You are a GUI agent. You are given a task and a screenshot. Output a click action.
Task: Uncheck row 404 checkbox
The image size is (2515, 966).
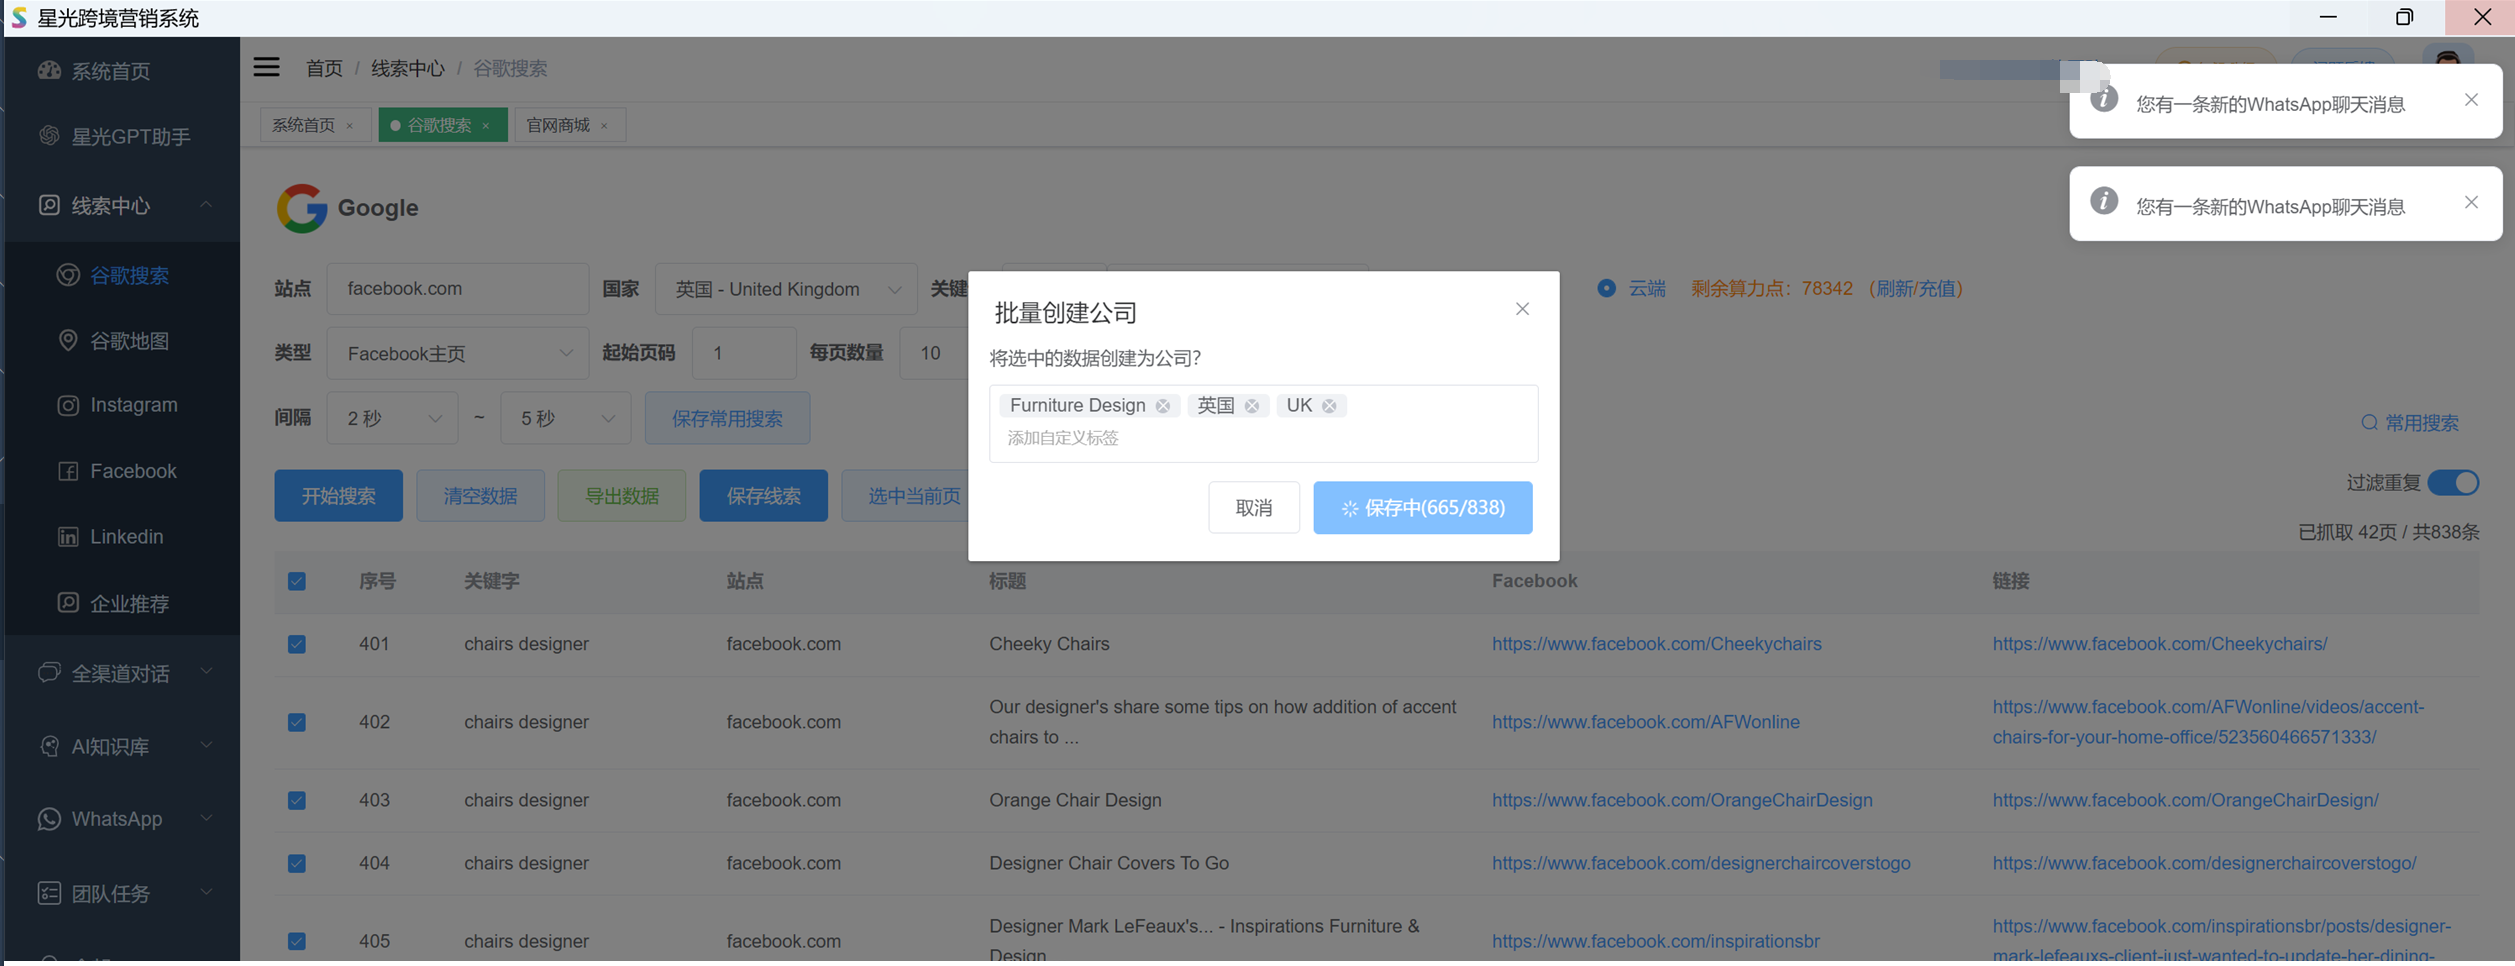tap(297, 863)
